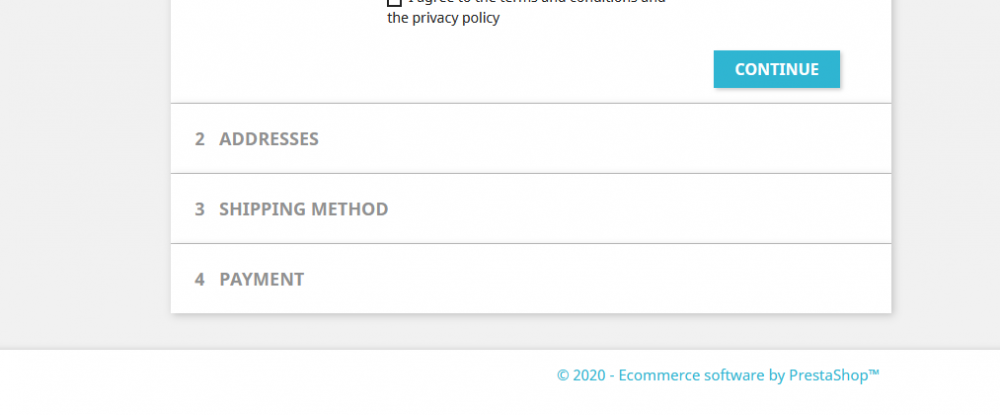Open the PAYMENT step heading
This screenshot has width=1000, height=415.
tap(261, 279)
